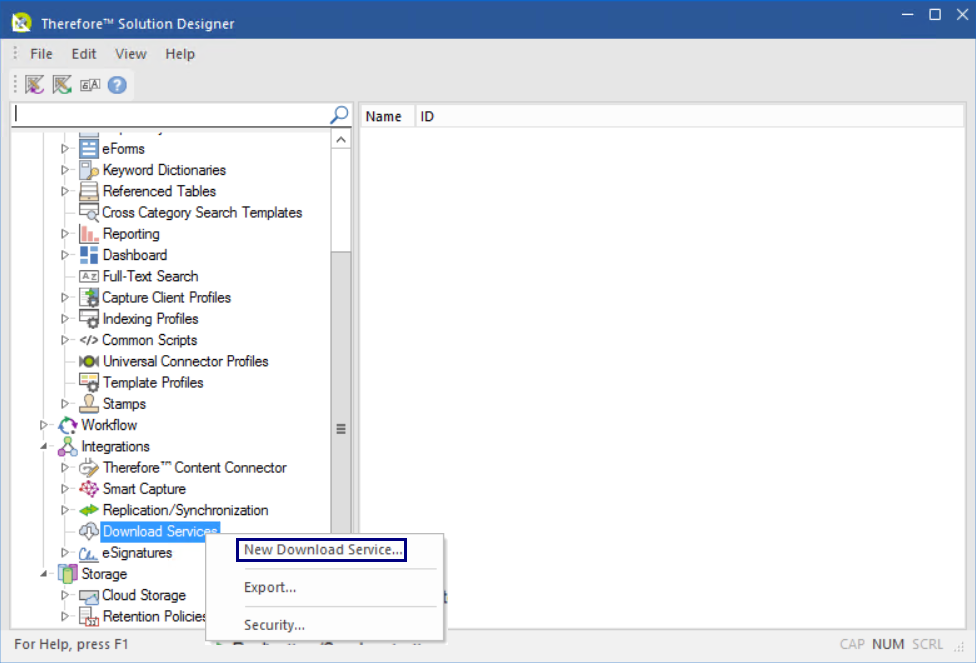Choose New Download Service from context menu
The image size is (976, 663).
322,550
